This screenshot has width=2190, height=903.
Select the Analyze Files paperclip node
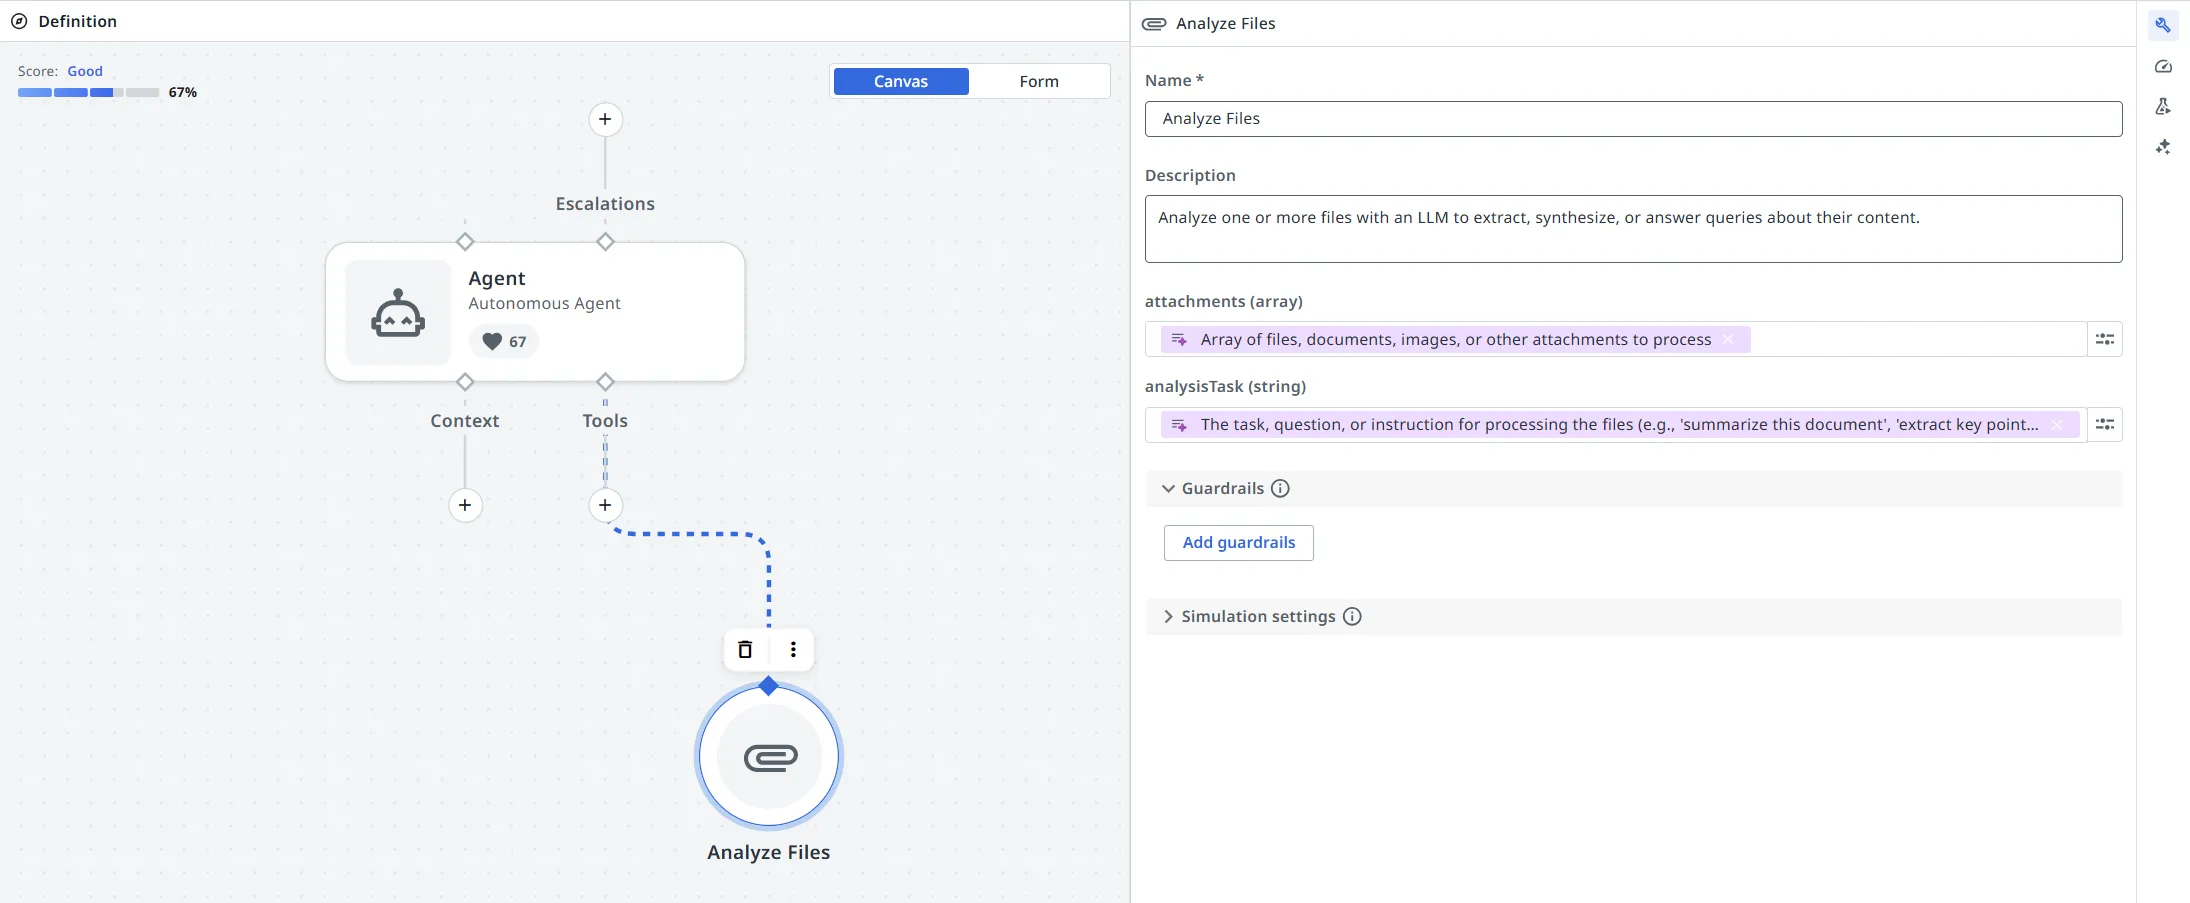click(x=769, y=757)
